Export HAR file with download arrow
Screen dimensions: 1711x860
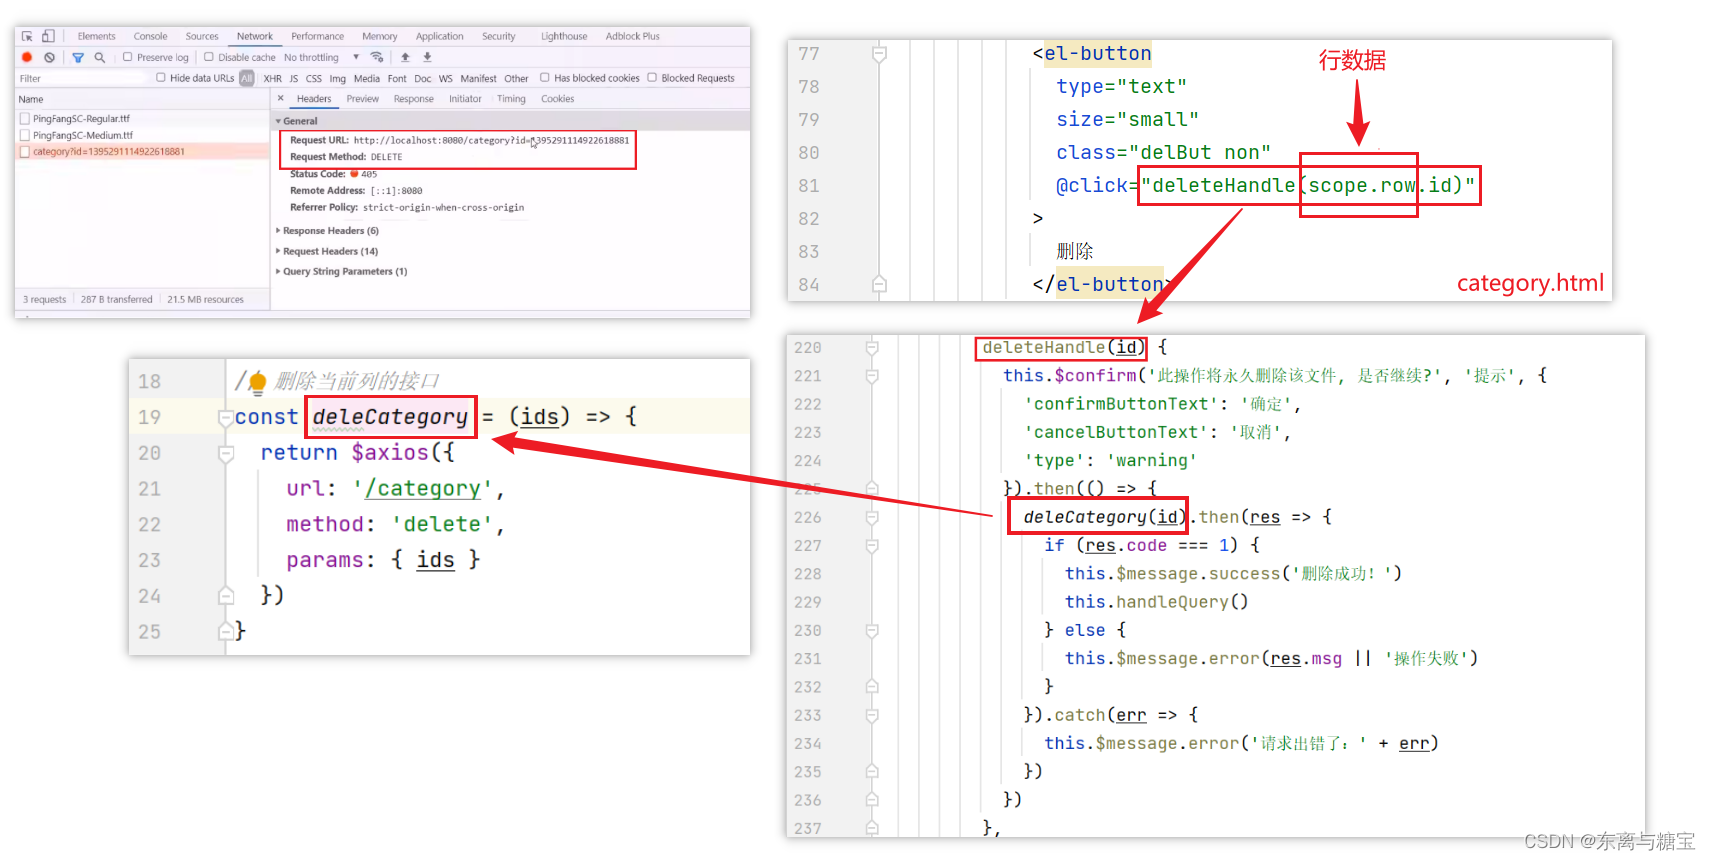pyautogui.click(x=427, y=57)
